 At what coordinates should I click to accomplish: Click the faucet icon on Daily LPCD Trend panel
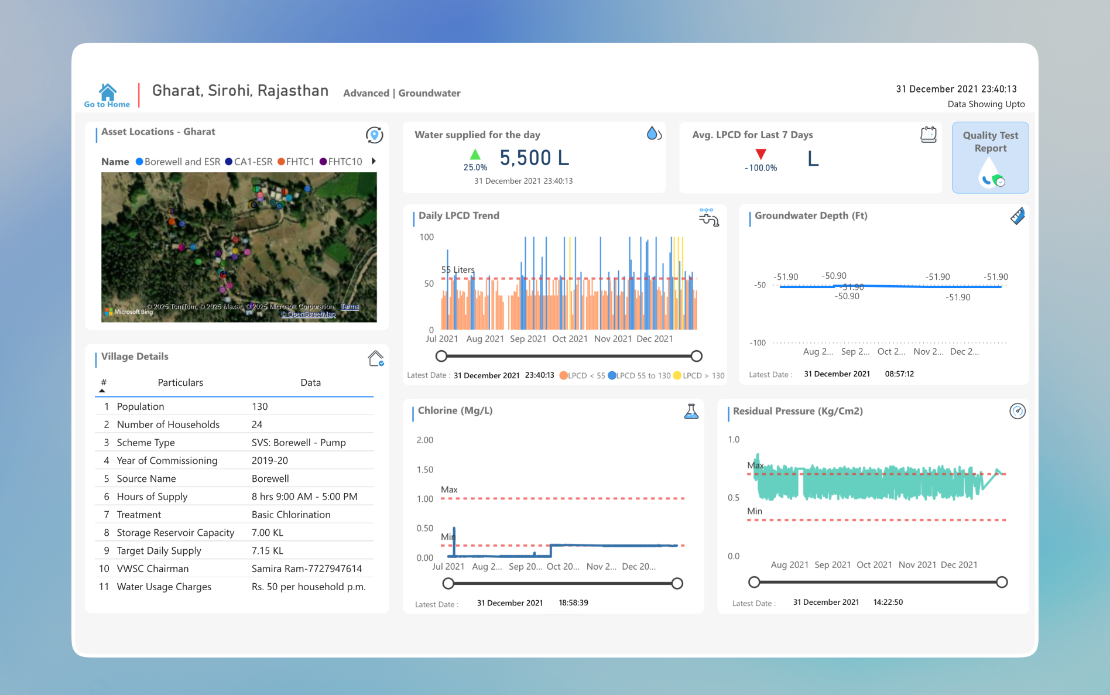click(708, 216)
